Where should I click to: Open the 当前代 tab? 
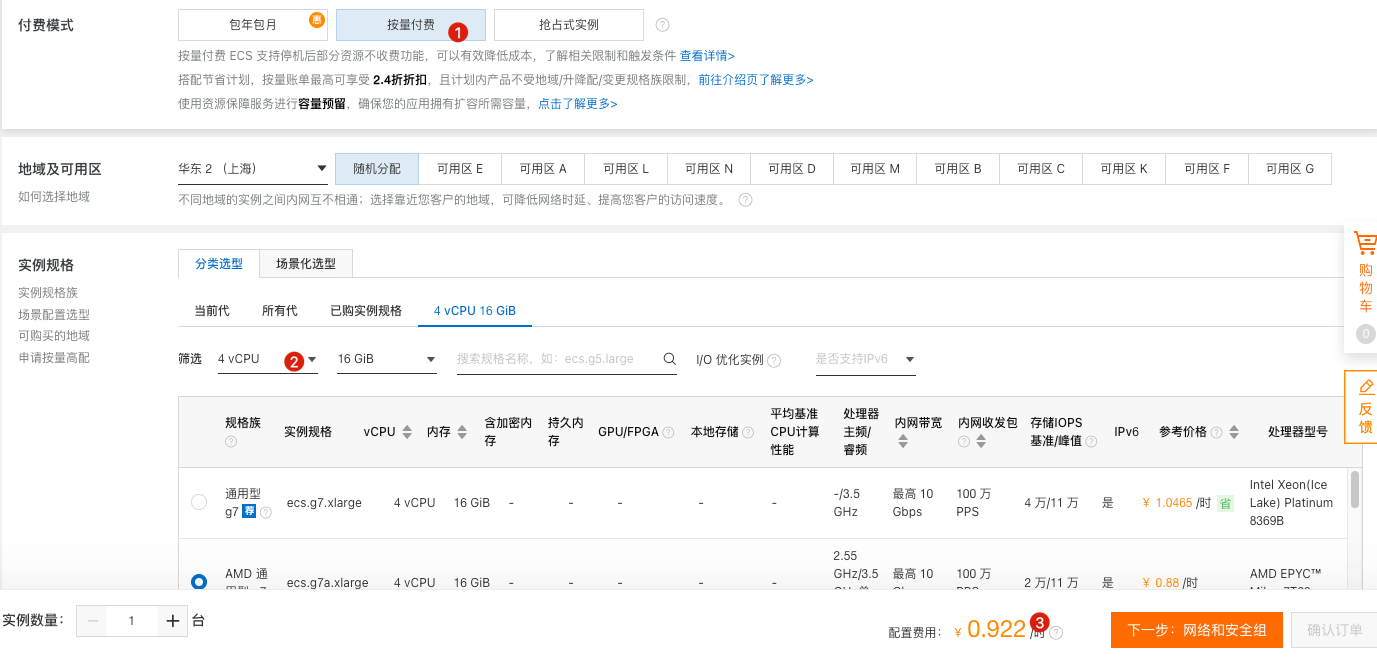point(212,311)
